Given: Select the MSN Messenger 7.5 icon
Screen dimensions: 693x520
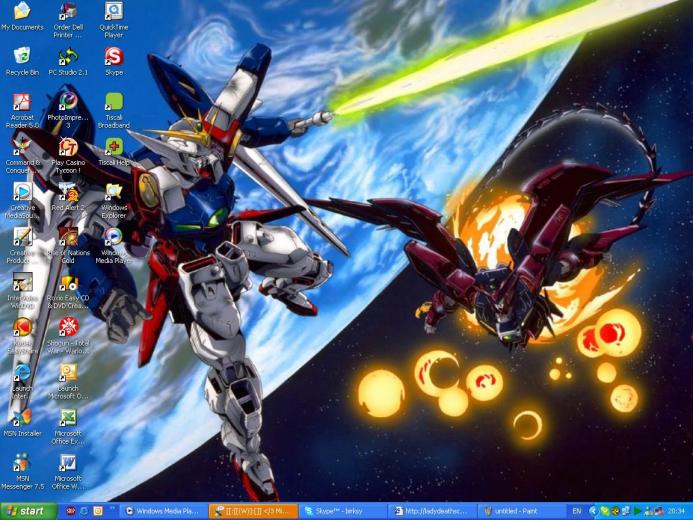Looking at the screenshot, I should [22, 472].
